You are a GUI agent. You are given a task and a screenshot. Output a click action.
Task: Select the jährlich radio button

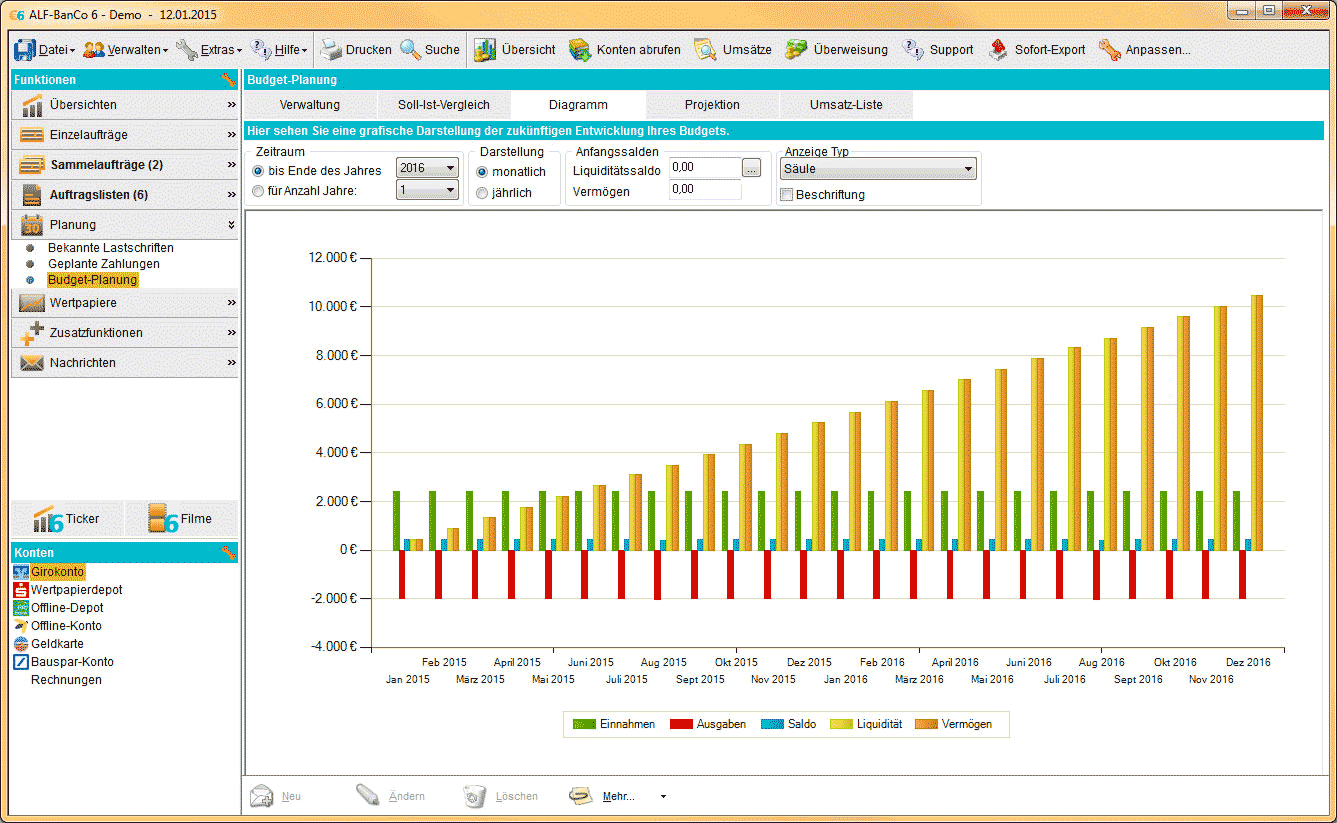point(483,193)
